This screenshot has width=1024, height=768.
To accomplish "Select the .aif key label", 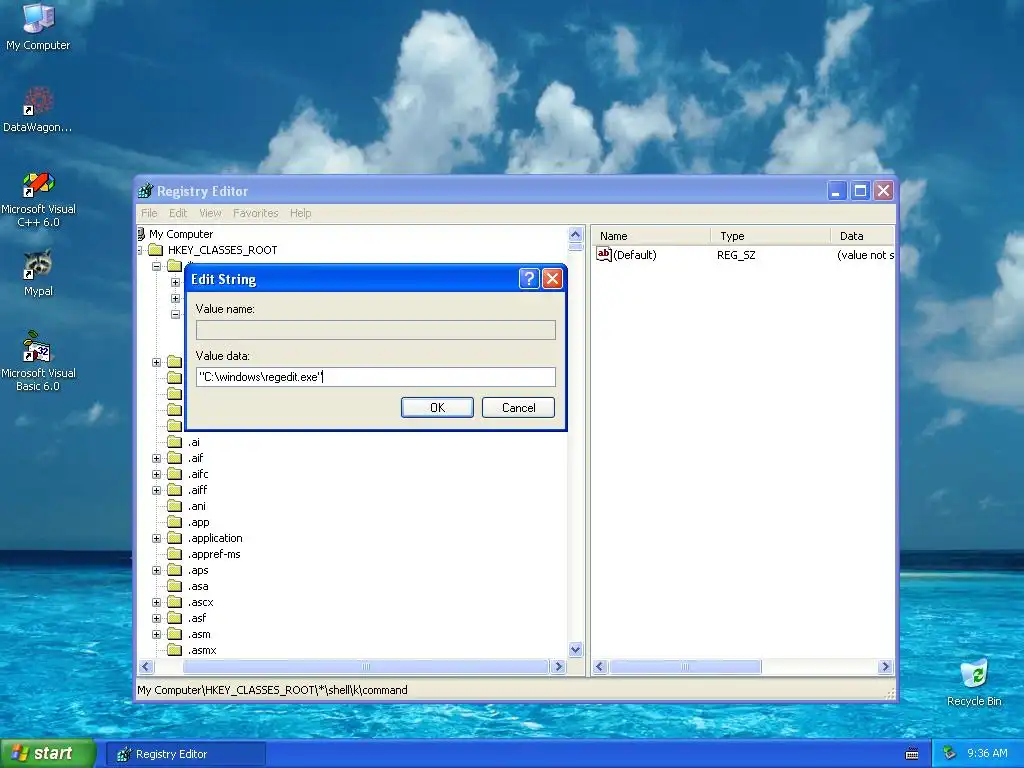I will pos(196,458).
